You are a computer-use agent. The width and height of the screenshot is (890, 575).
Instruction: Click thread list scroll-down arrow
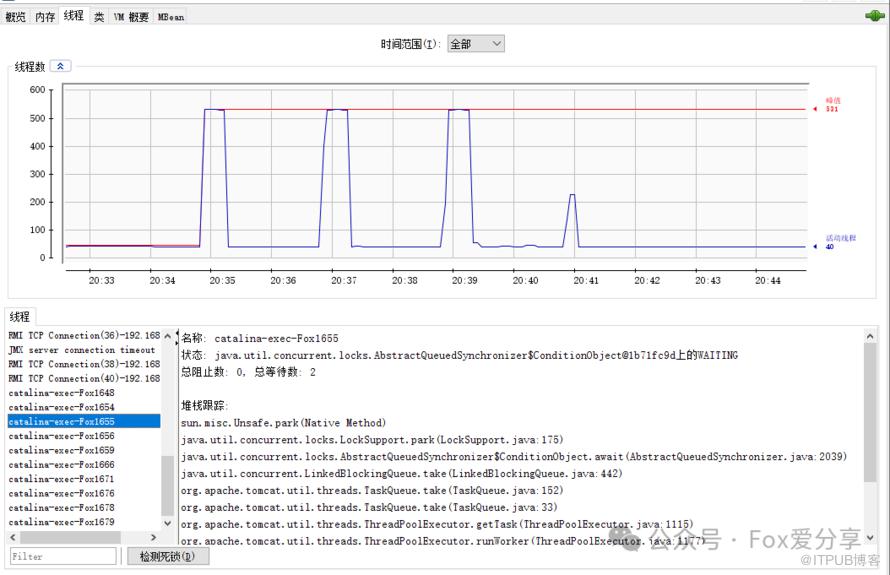click(167, 522)
